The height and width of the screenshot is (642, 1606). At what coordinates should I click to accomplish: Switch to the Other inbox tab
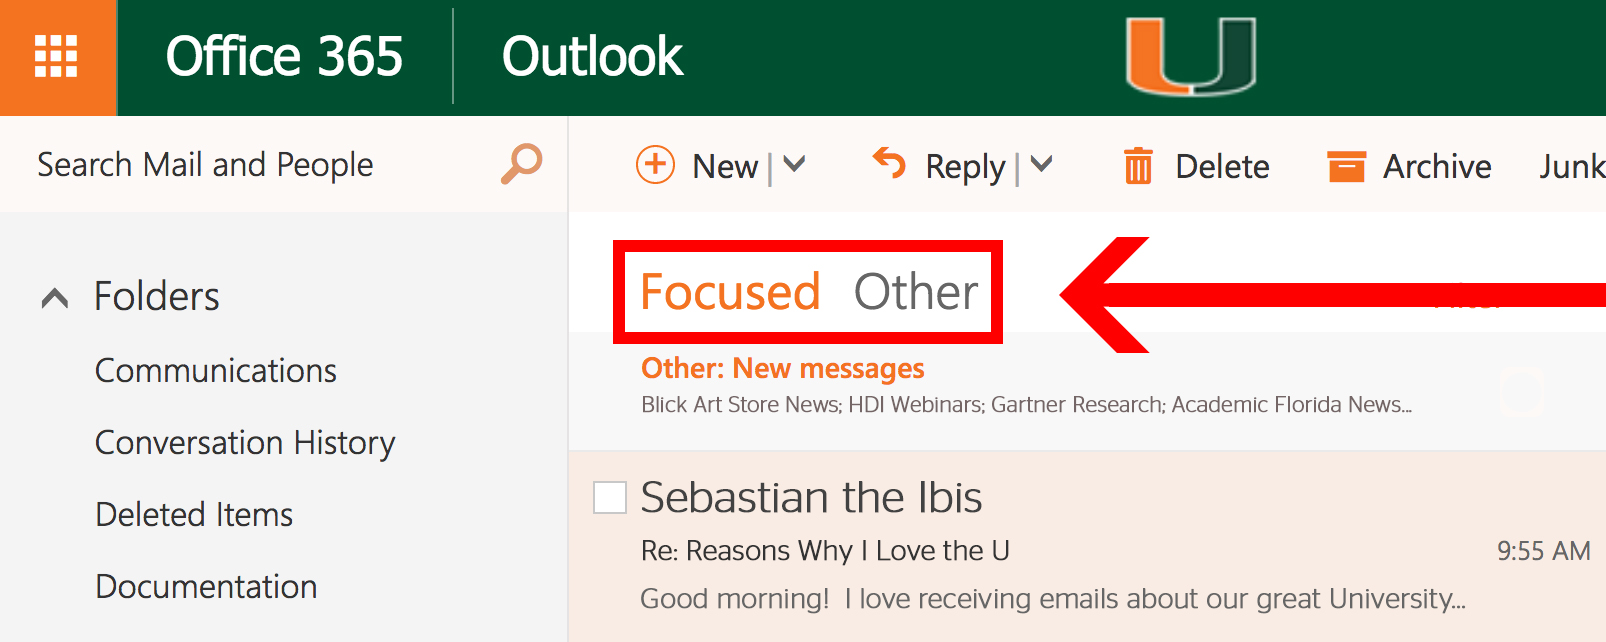coord(915,292)
